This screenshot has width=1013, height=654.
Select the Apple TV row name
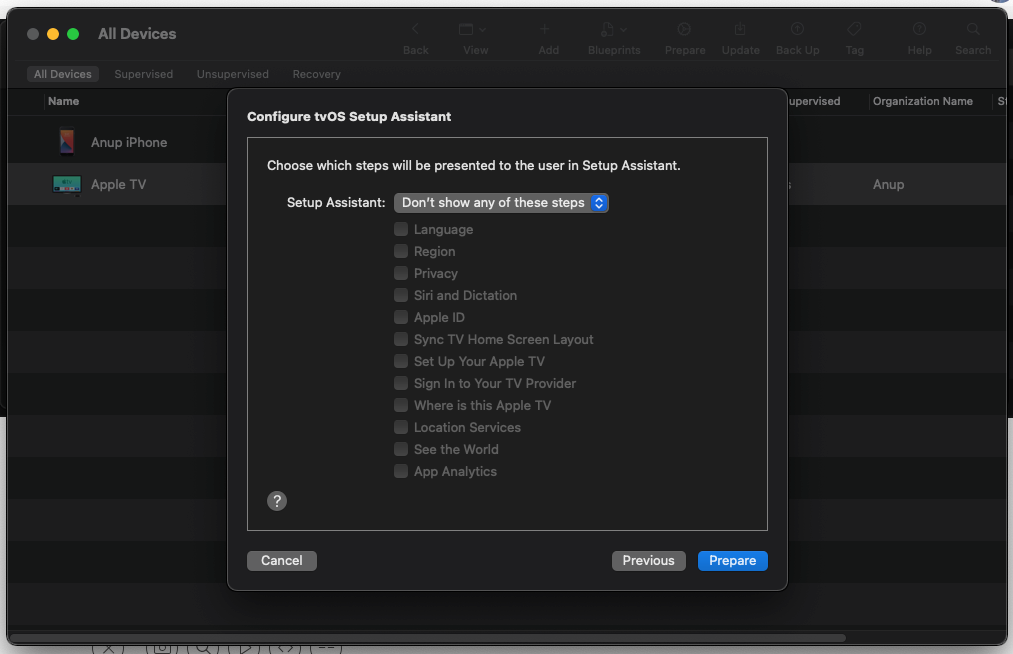point(118,185)
